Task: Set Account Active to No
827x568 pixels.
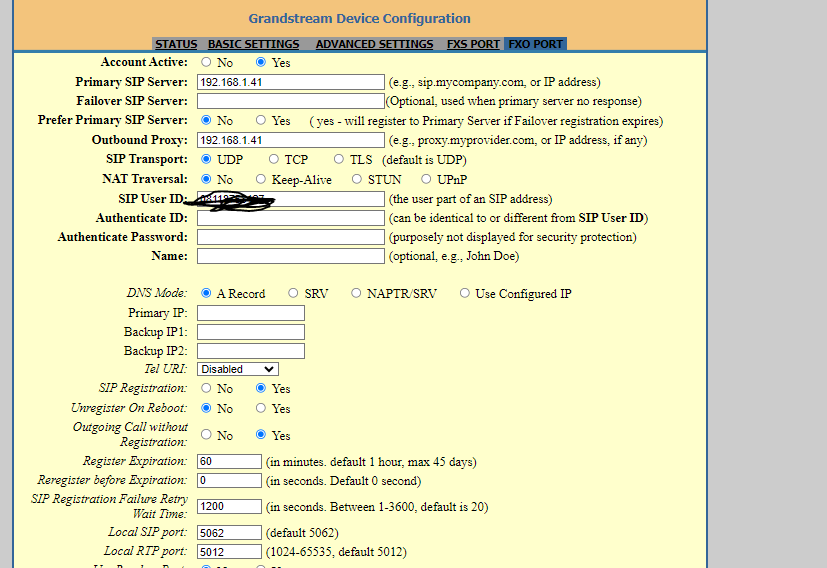Action: [x=206, y=62]
